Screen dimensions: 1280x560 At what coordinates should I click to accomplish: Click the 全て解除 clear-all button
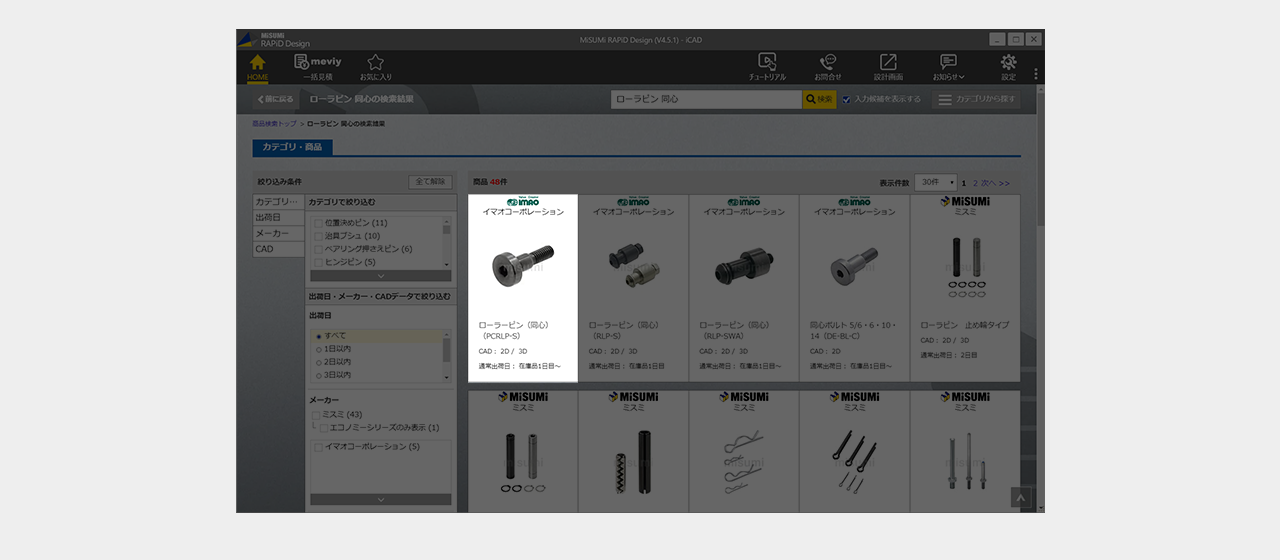pyautogui.click(x=430, y=182)
